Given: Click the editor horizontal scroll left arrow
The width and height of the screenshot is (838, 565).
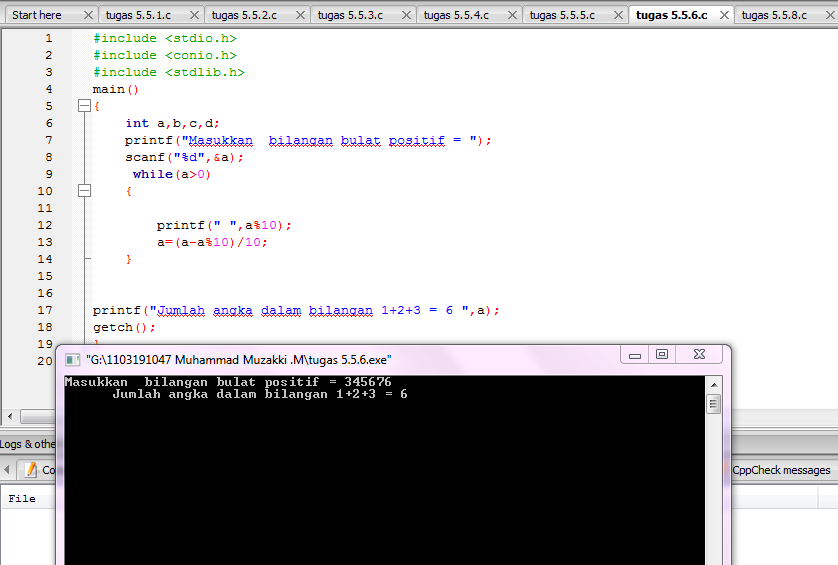Looking at the screenshot, I should coord(10,416).
